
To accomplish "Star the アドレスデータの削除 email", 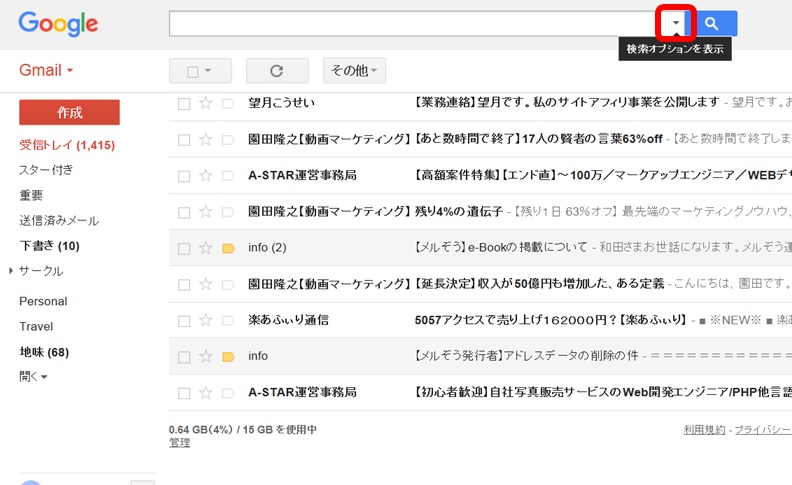I will pos(206,357).
